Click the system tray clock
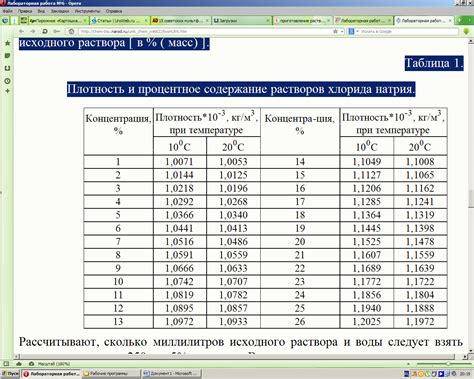 point(465,374)
